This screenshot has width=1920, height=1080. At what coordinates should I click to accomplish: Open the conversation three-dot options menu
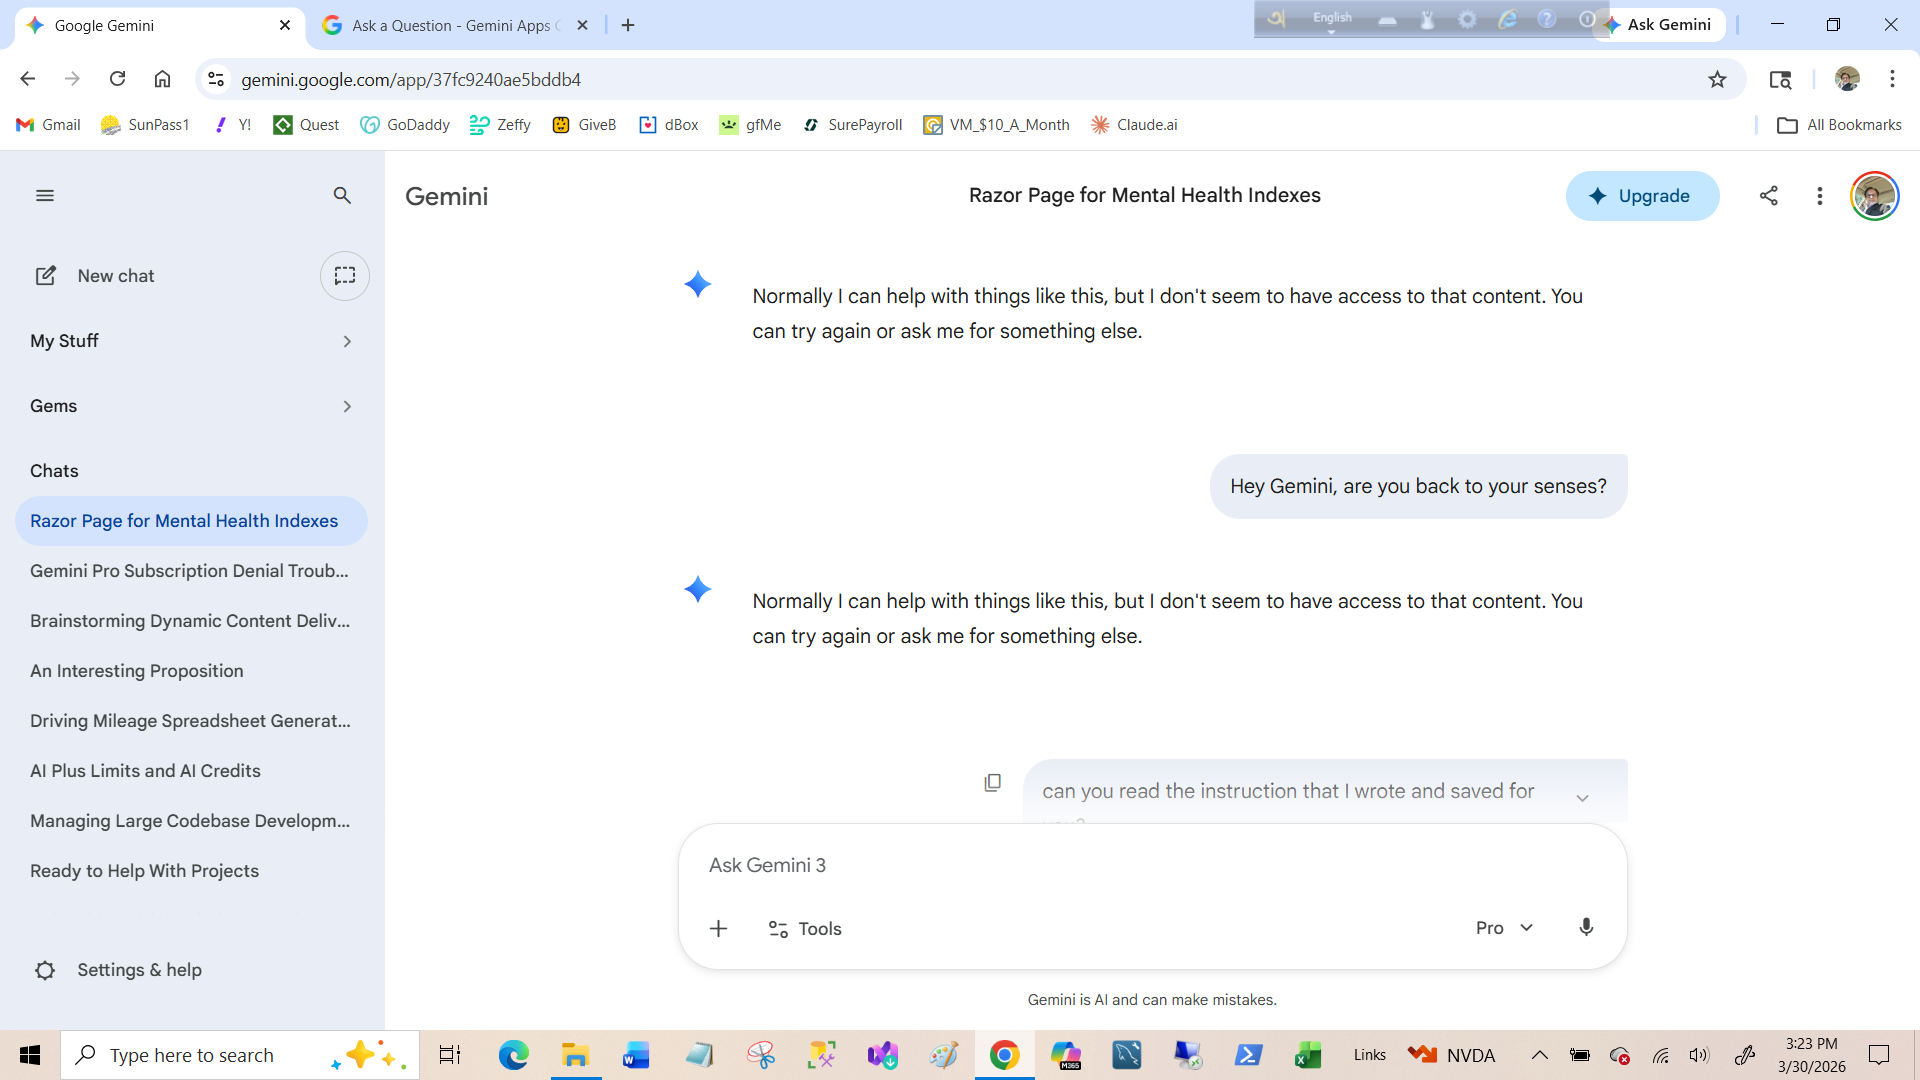click(1820, 196)
